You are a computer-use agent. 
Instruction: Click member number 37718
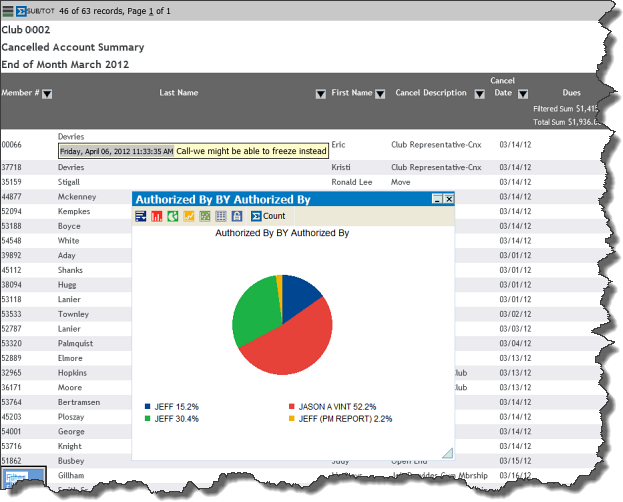coord(12,167)
